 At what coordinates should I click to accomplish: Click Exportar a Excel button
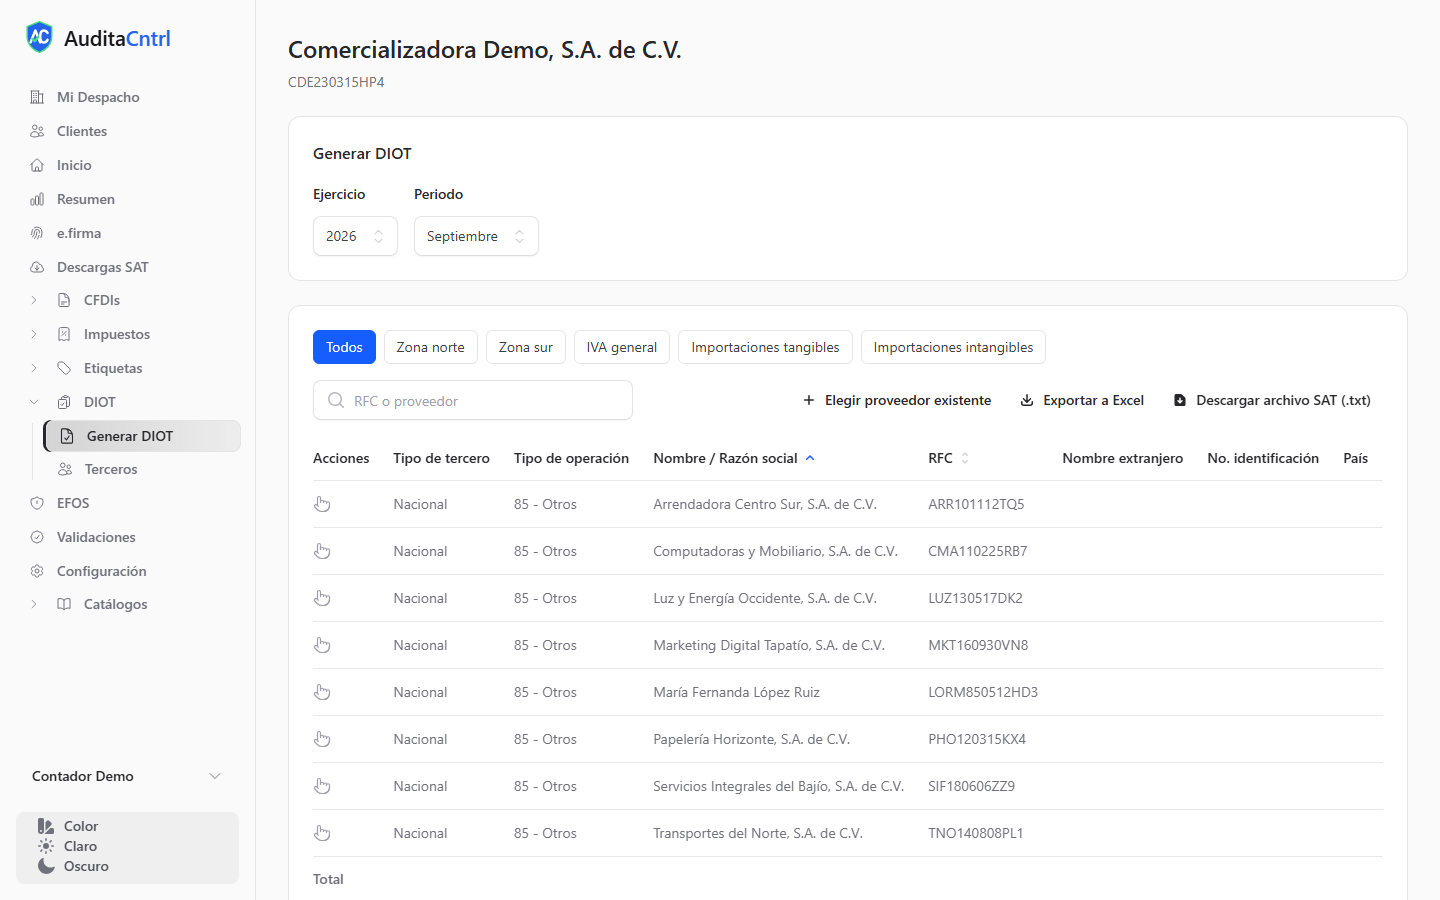click(1082, 400)
